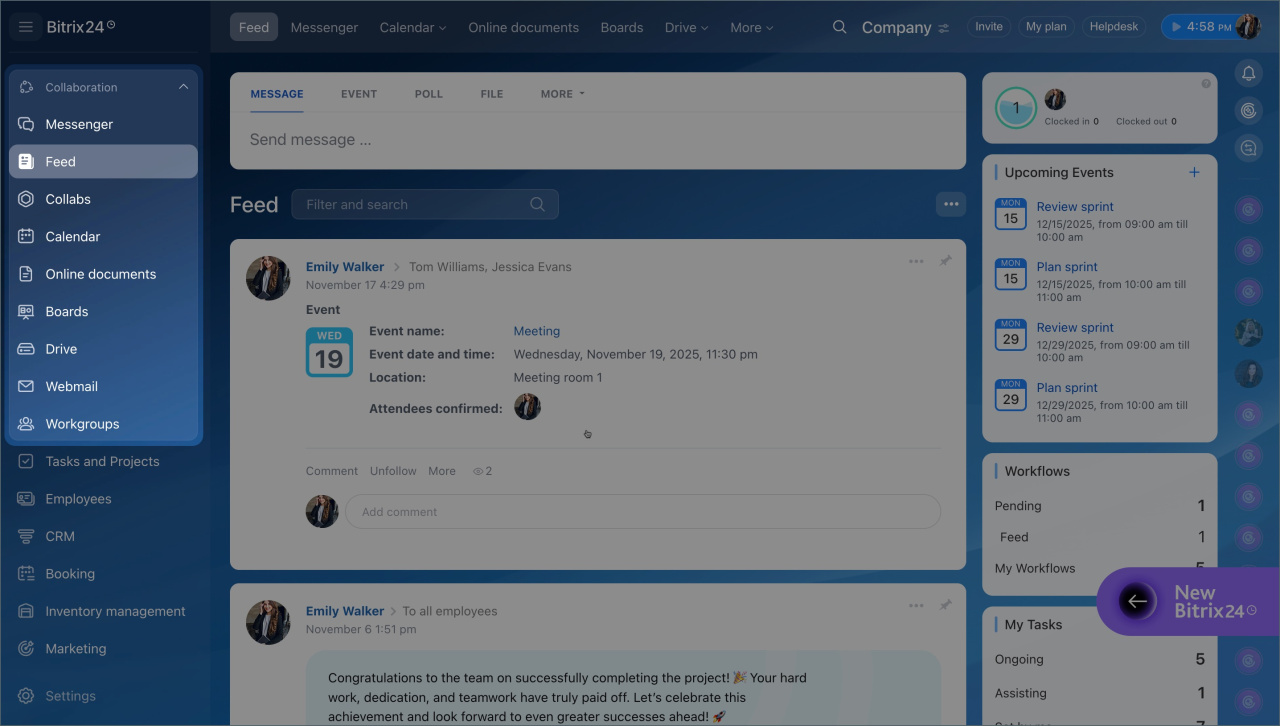This screenshot has height=726, width=1280.
Task: Open the notifications bell icon
Action: tap(1248, 73)
